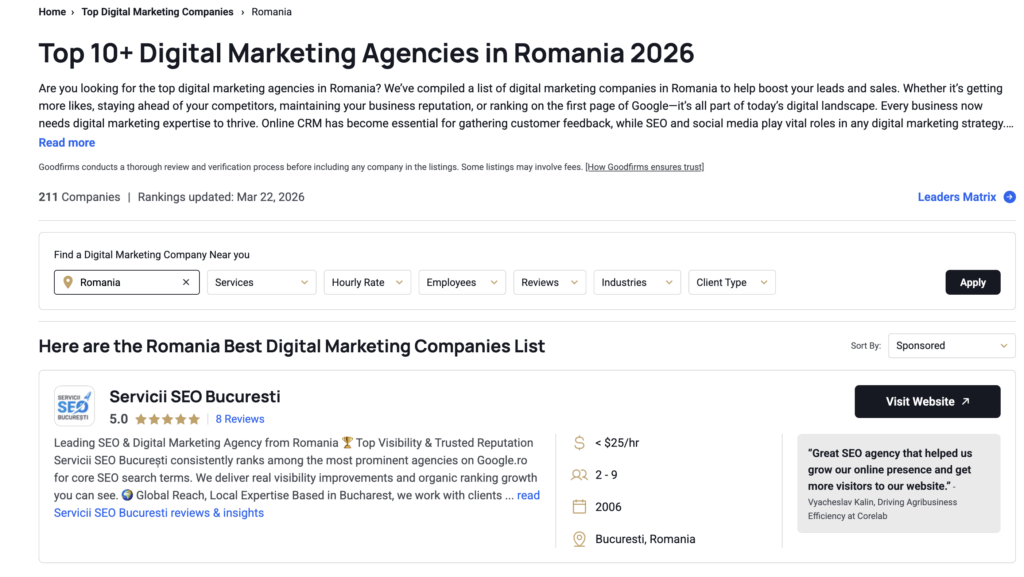The image size is (1024, 577).
Task: Open the 8 Reviews link
Action: click(x=239, y=418)
